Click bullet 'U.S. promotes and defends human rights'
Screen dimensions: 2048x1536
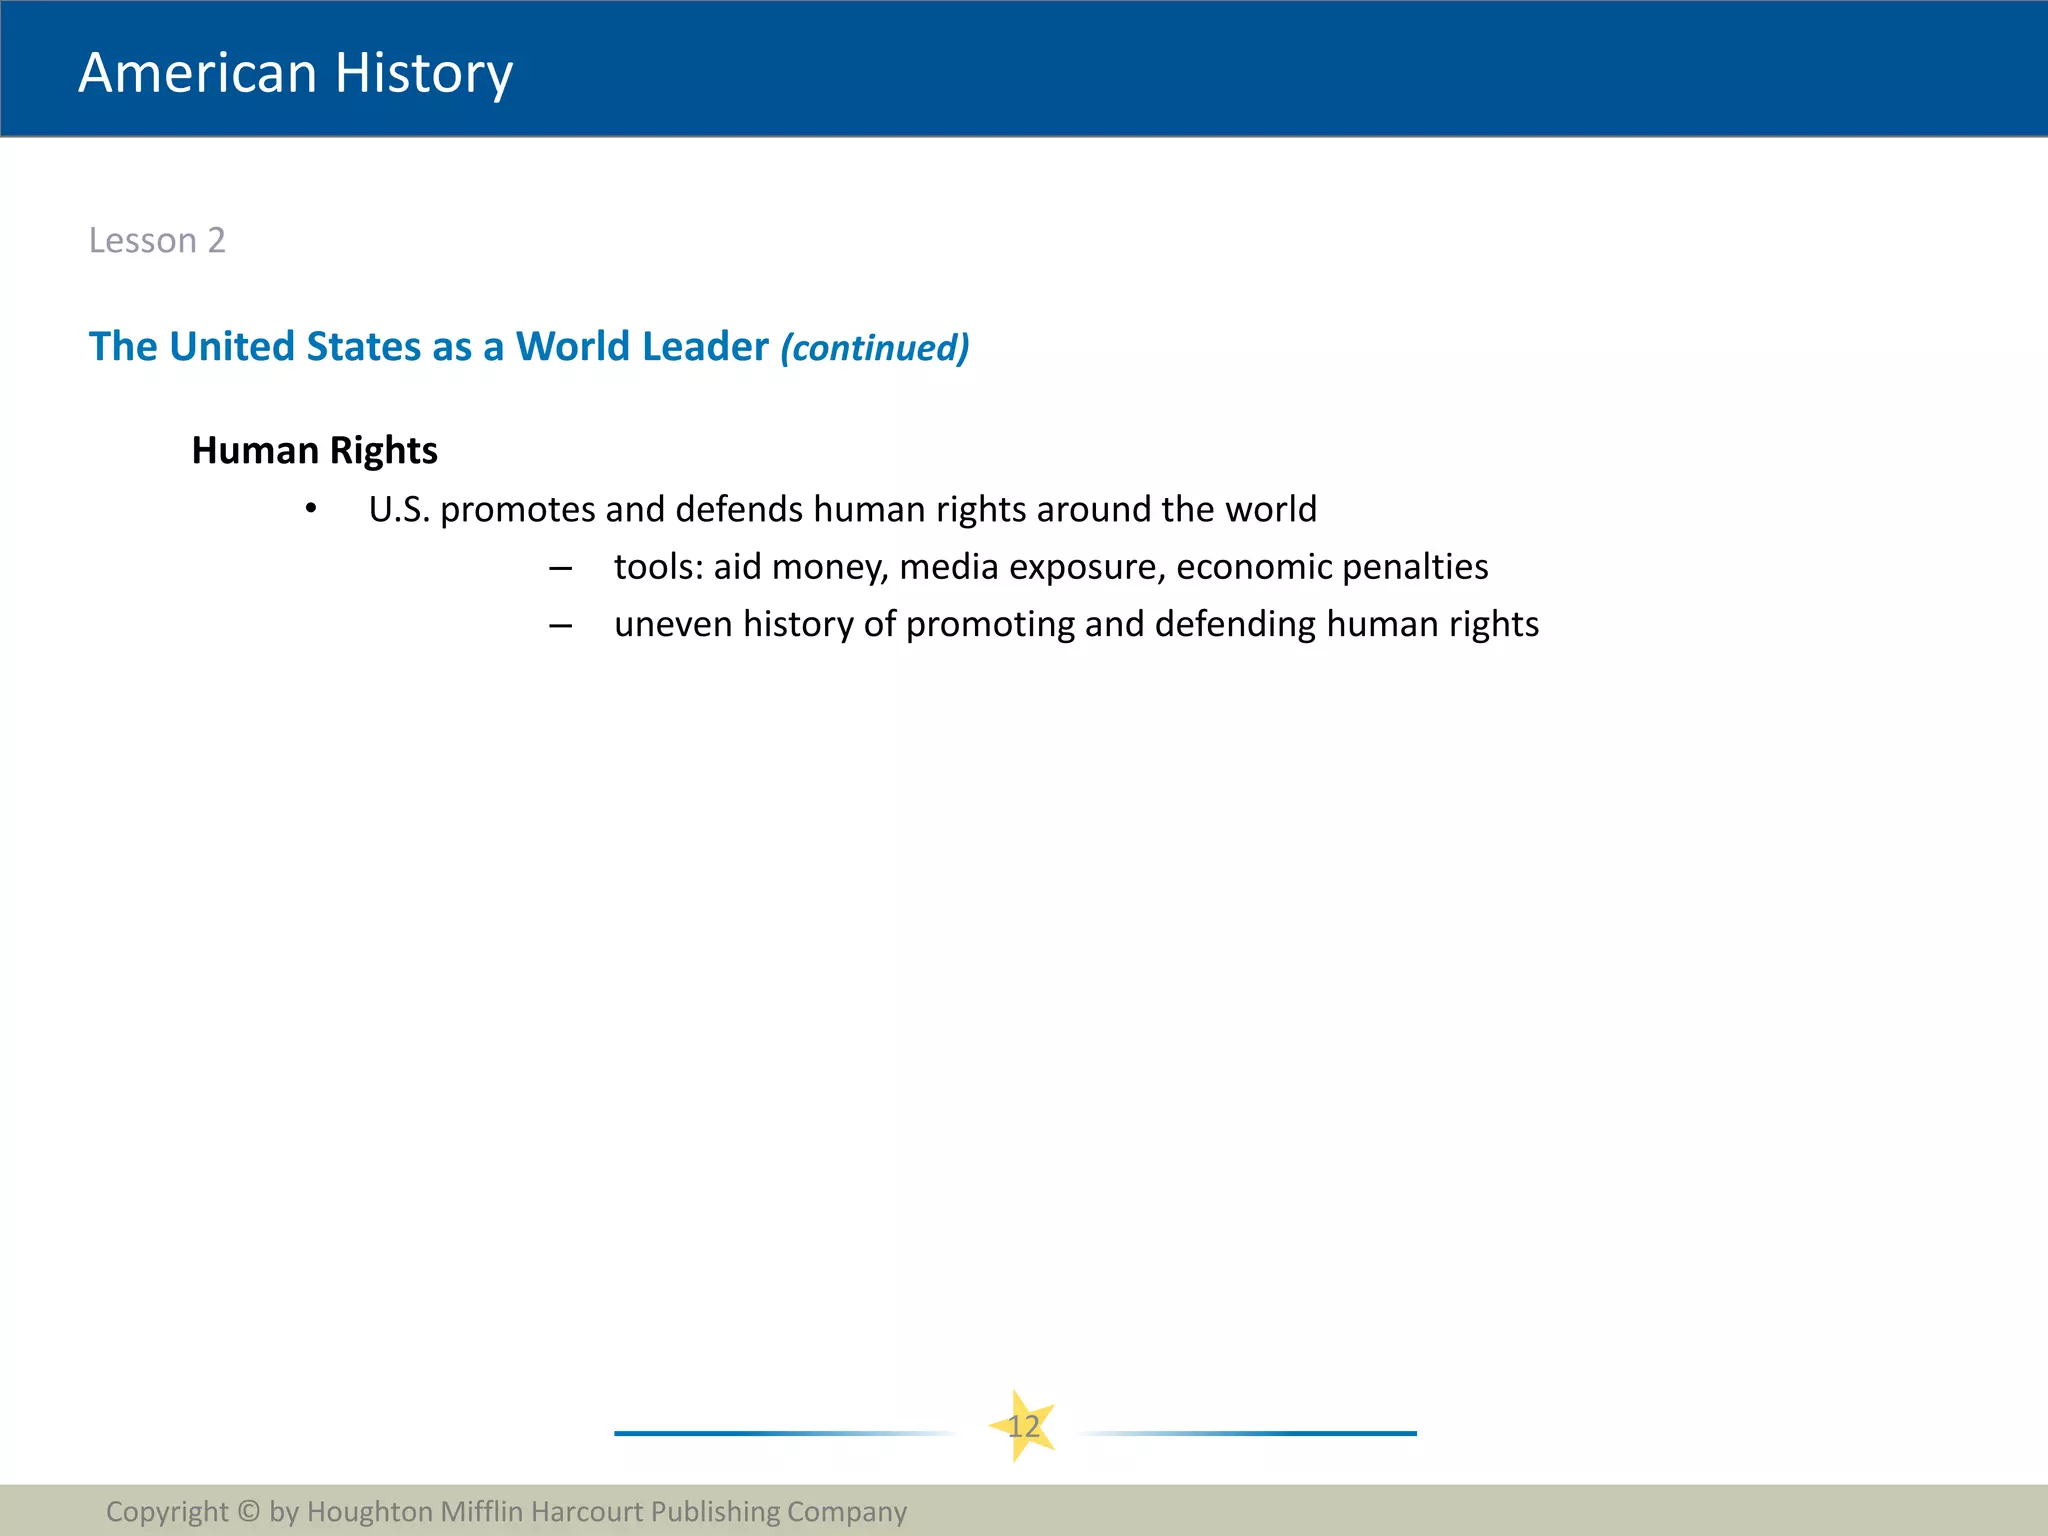pos(842,509)
